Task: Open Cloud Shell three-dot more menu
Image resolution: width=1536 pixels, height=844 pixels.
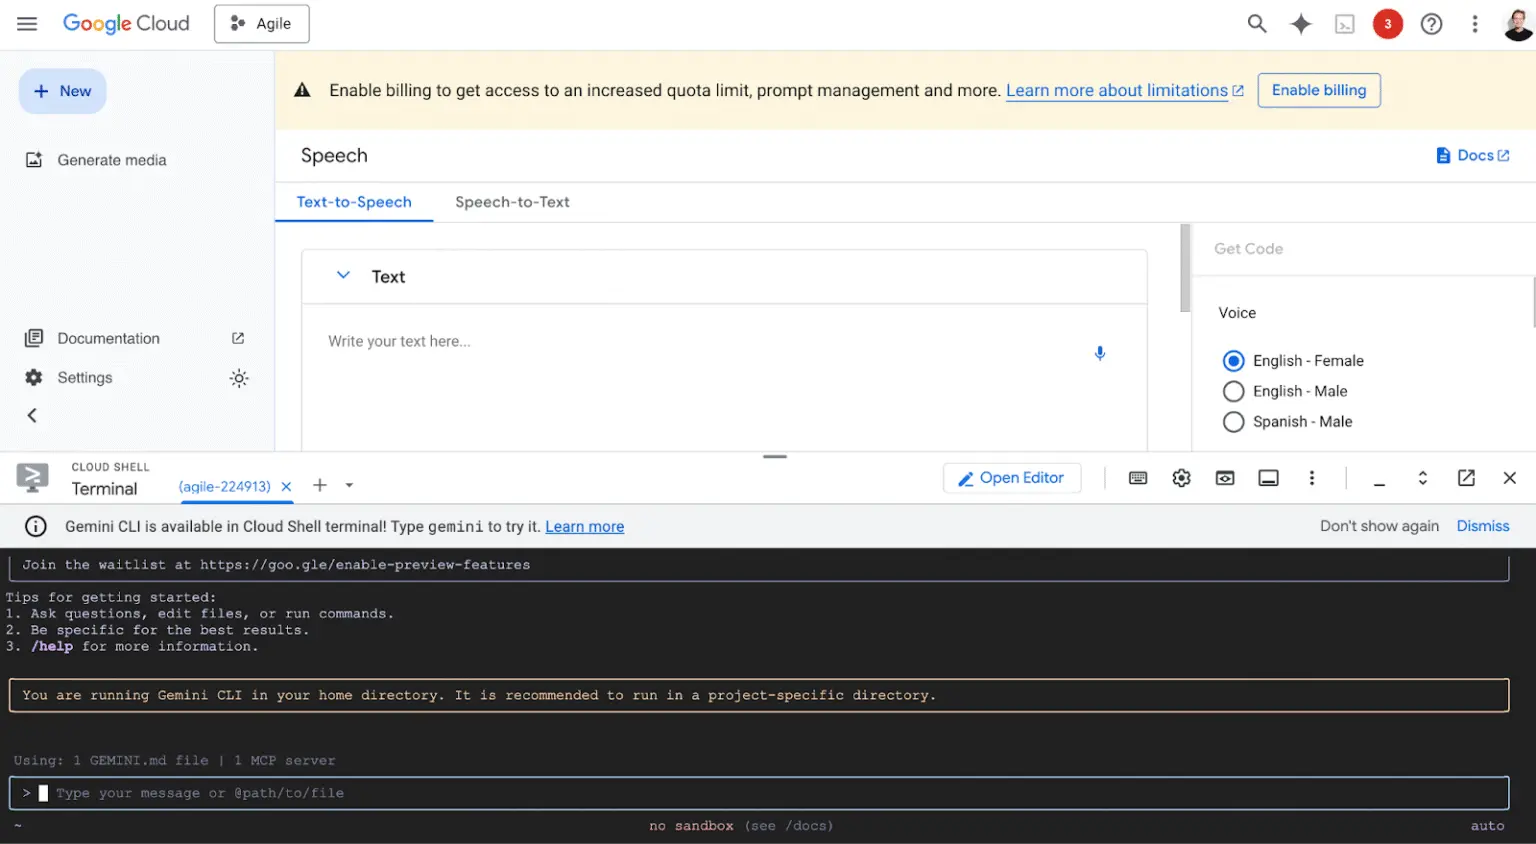Action: (x=1312, y=478)
